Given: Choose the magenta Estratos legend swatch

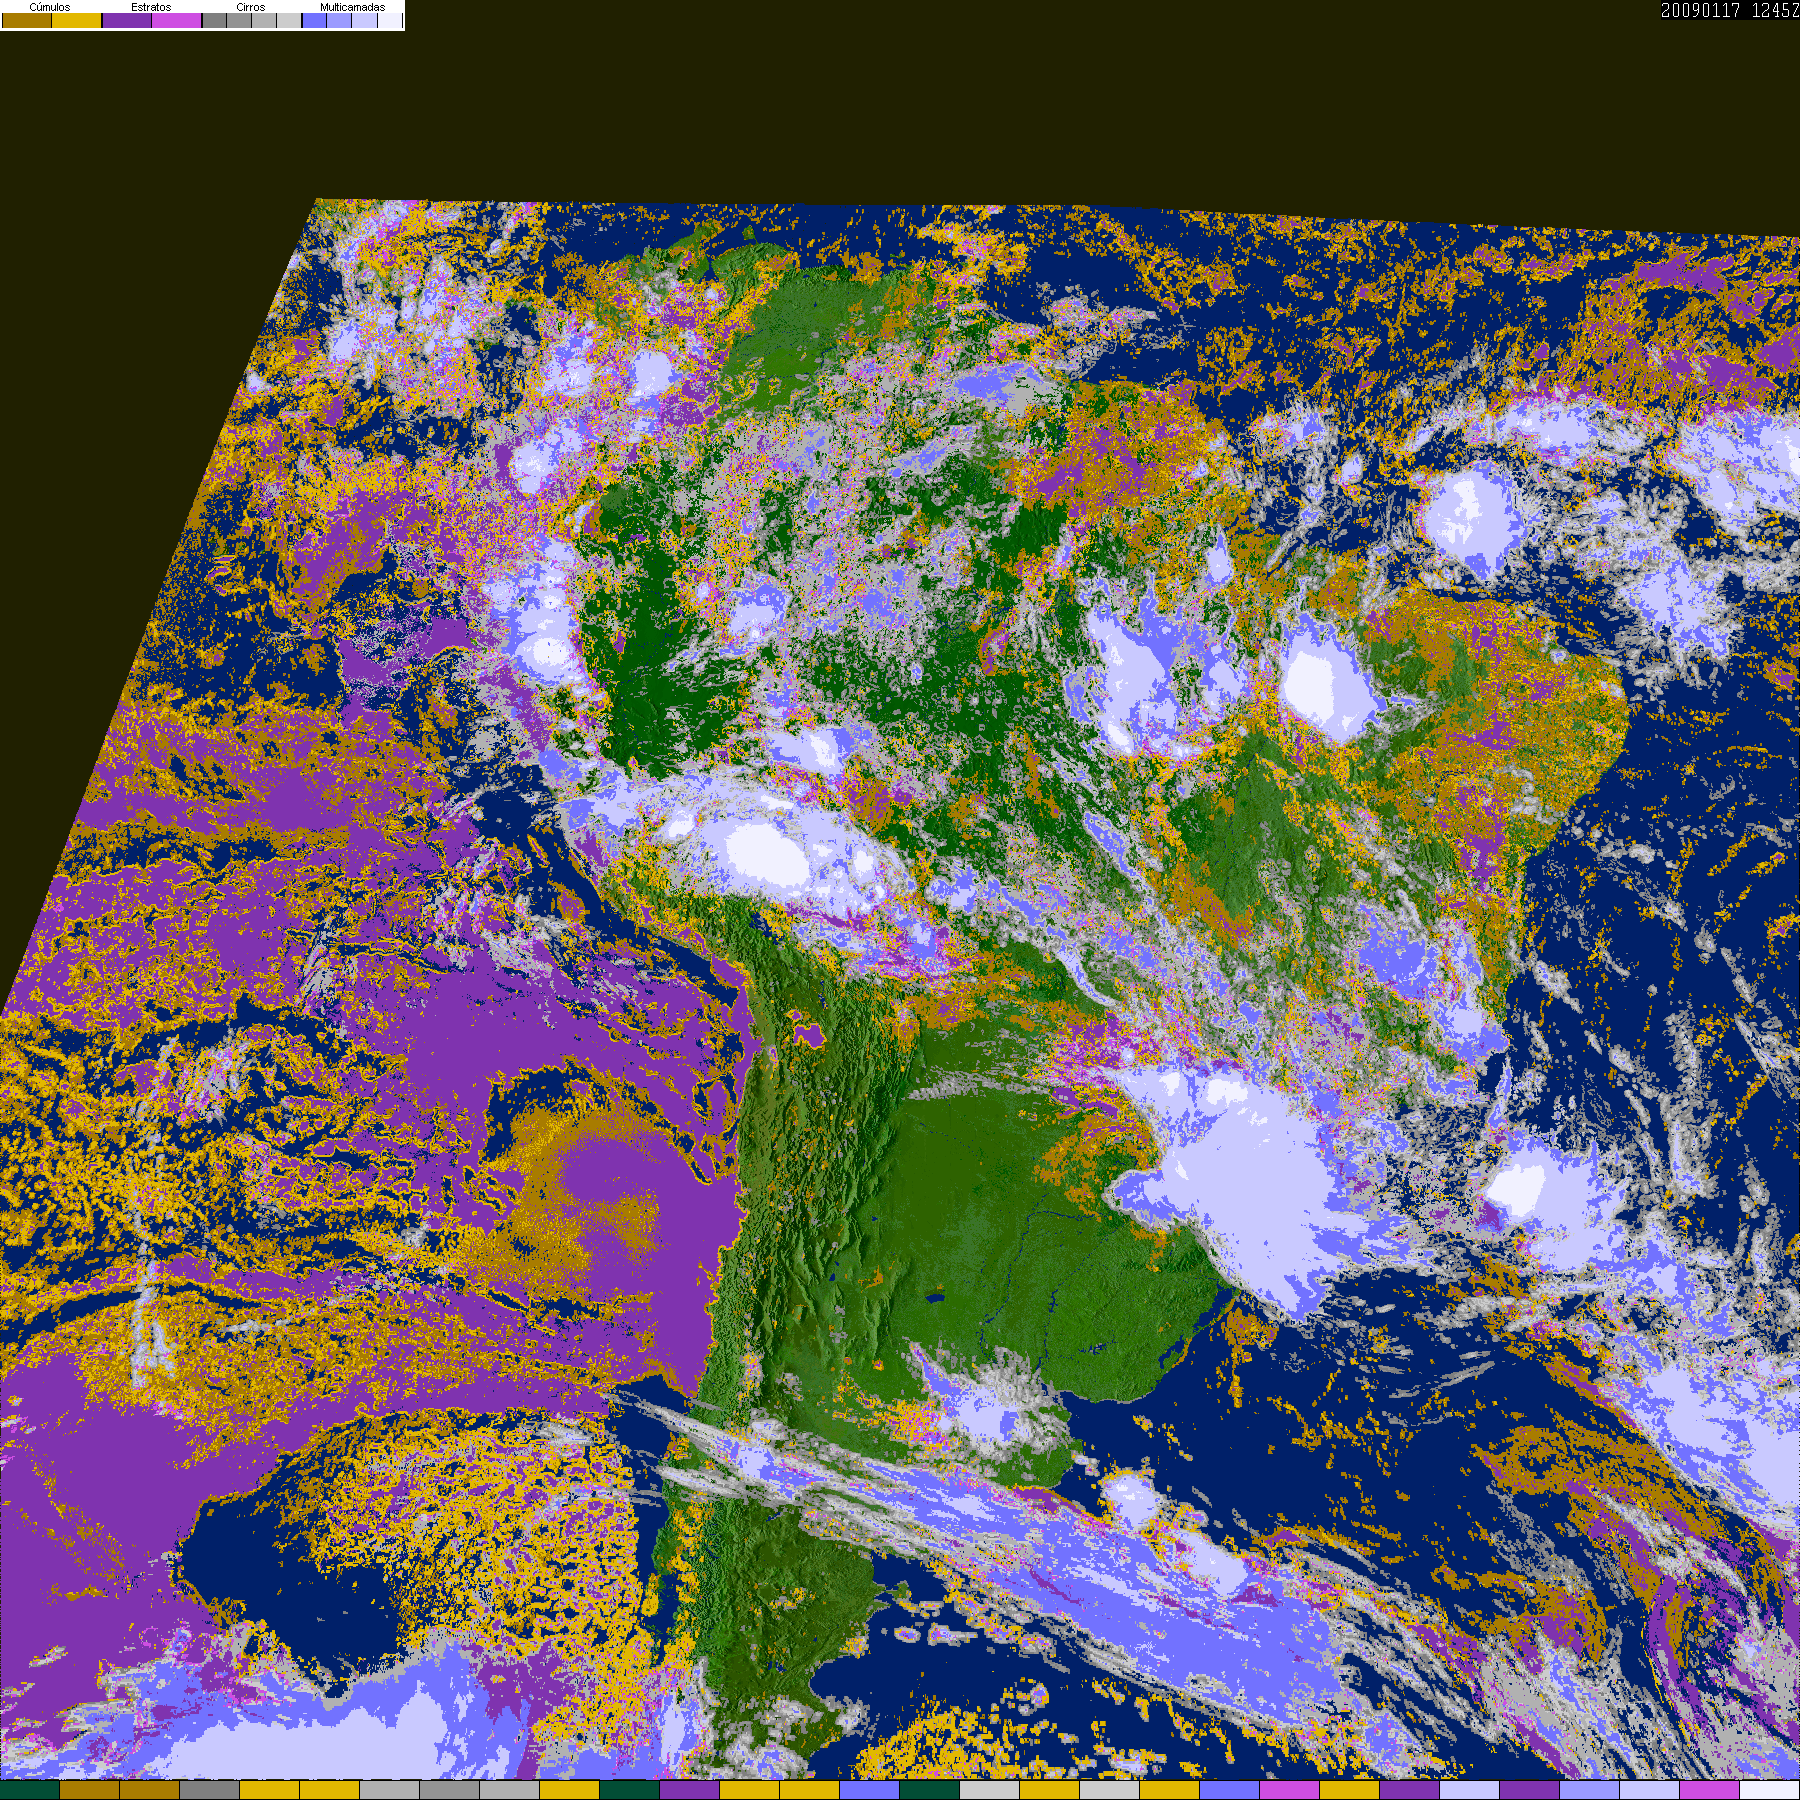Looking at the screenshot, I should (177, 20).
